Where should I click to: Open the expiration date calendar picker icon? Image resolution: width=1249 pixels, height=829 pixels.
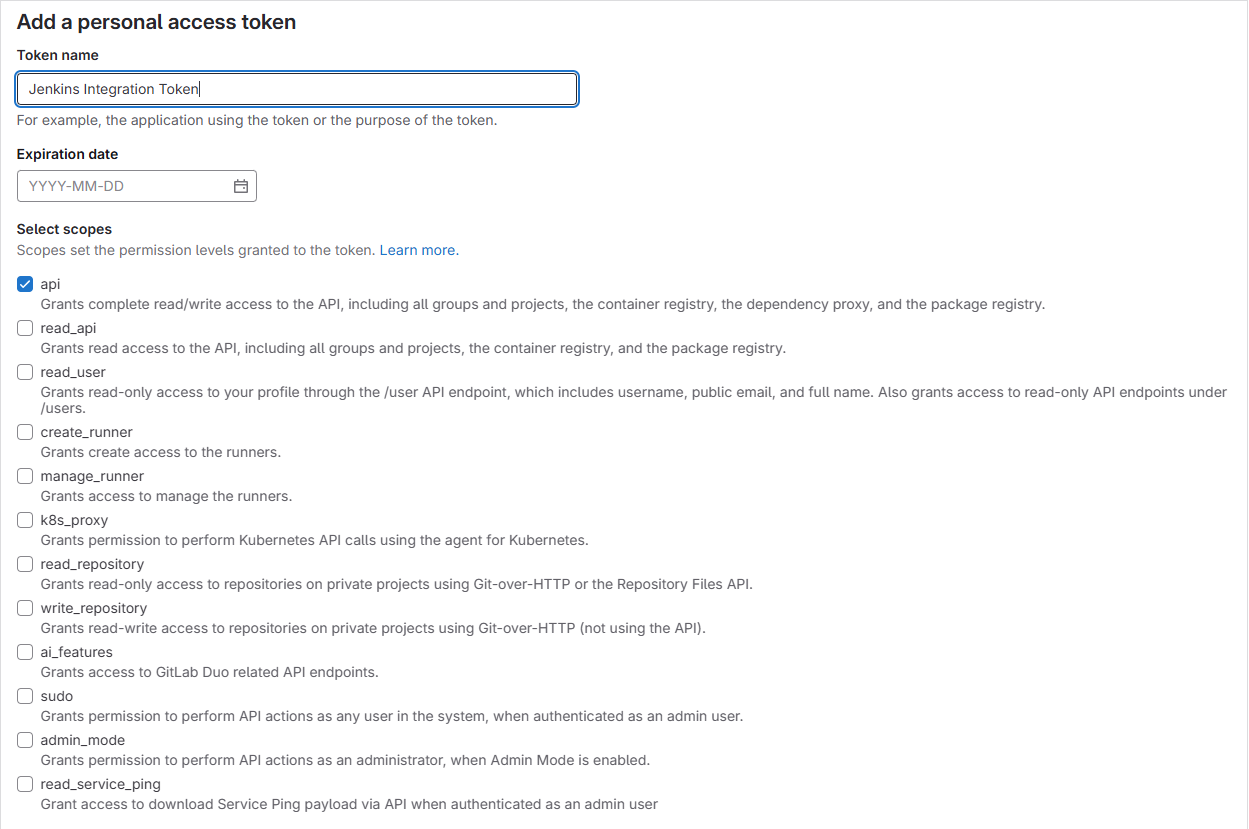coord(241,186)
